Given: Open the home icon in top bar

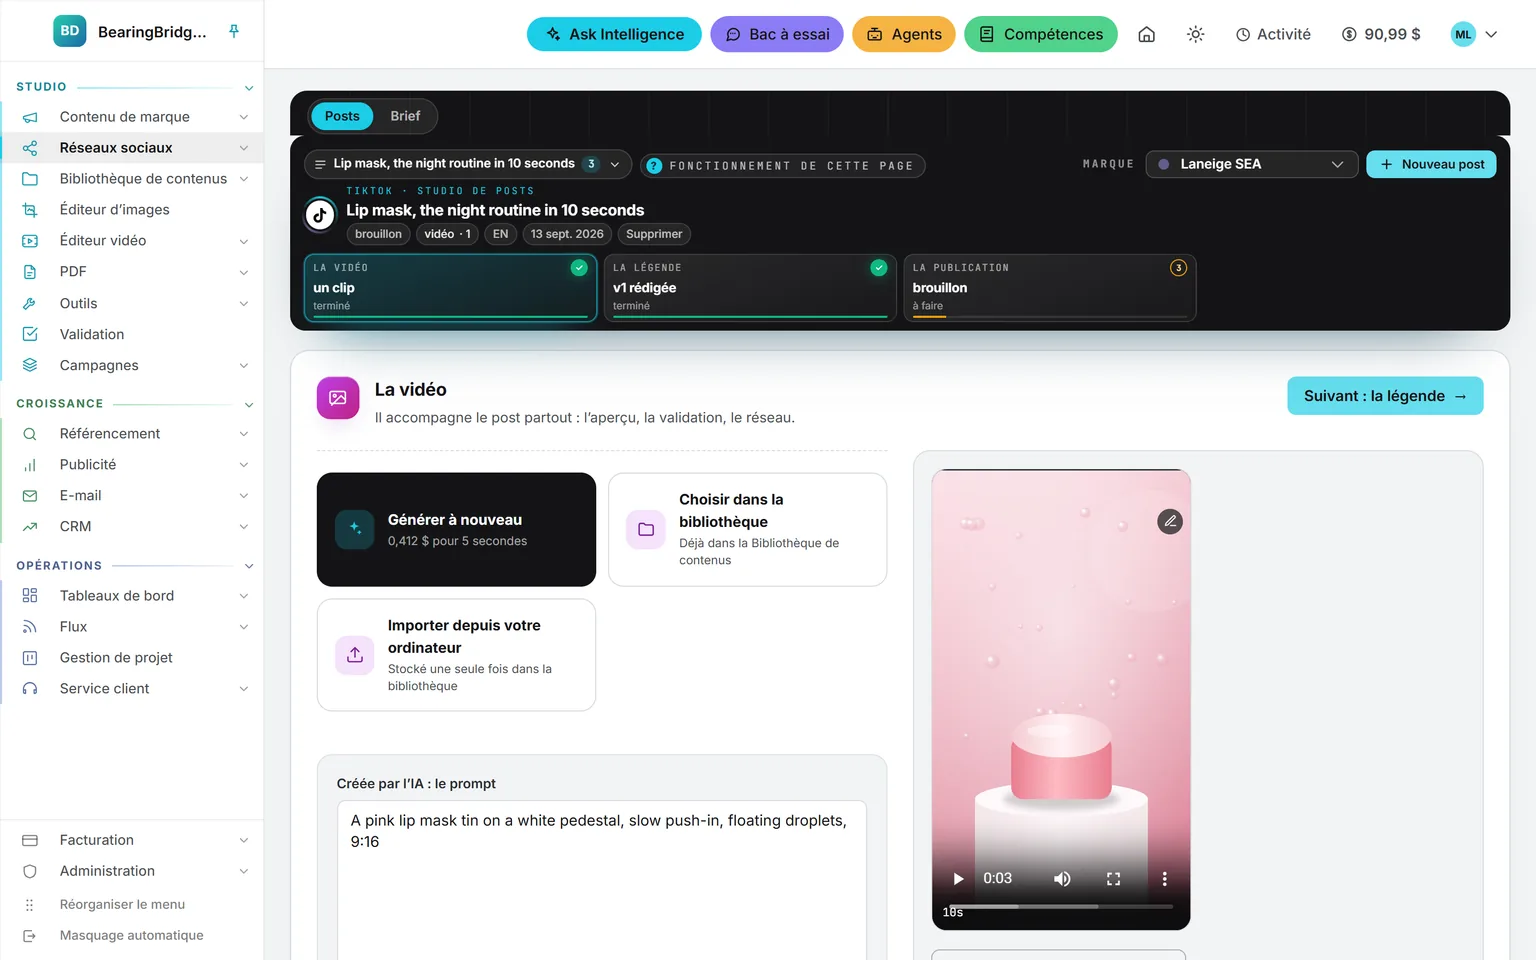Looking at the screenshot, I should click(1147, 34).
